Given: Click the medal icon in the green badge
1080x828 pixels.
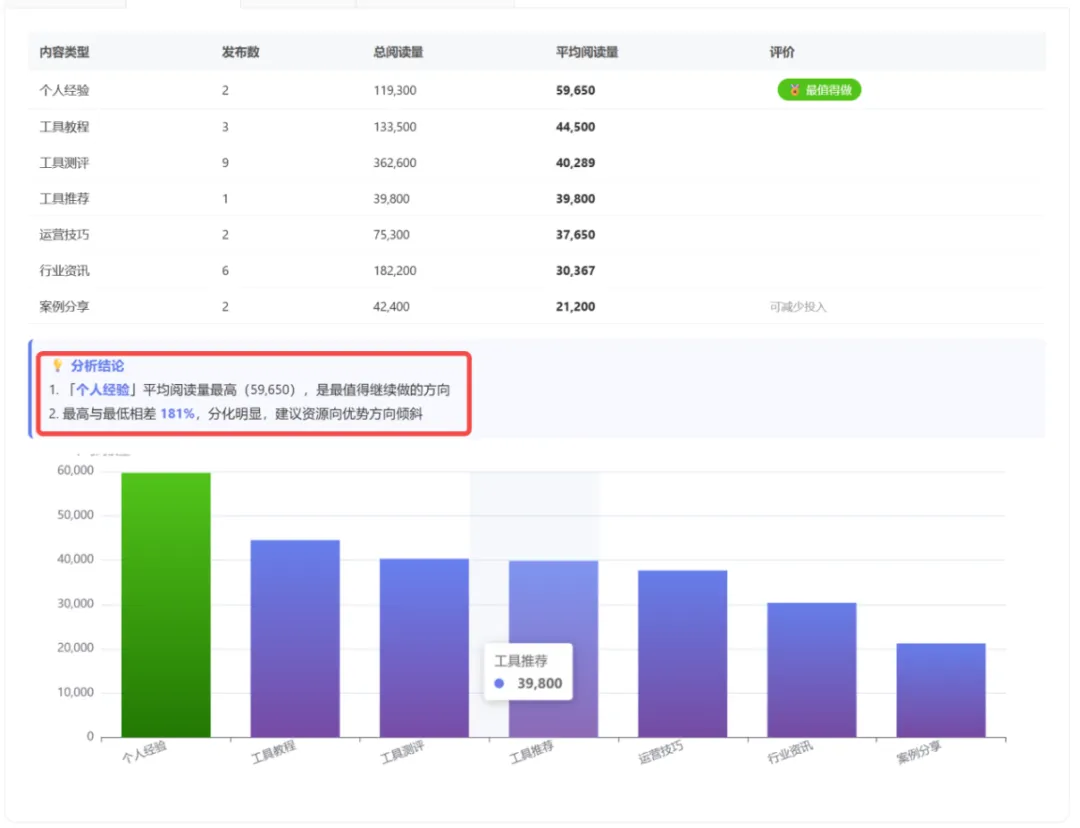Looking at the screenshot, I should tap(794, 90).
